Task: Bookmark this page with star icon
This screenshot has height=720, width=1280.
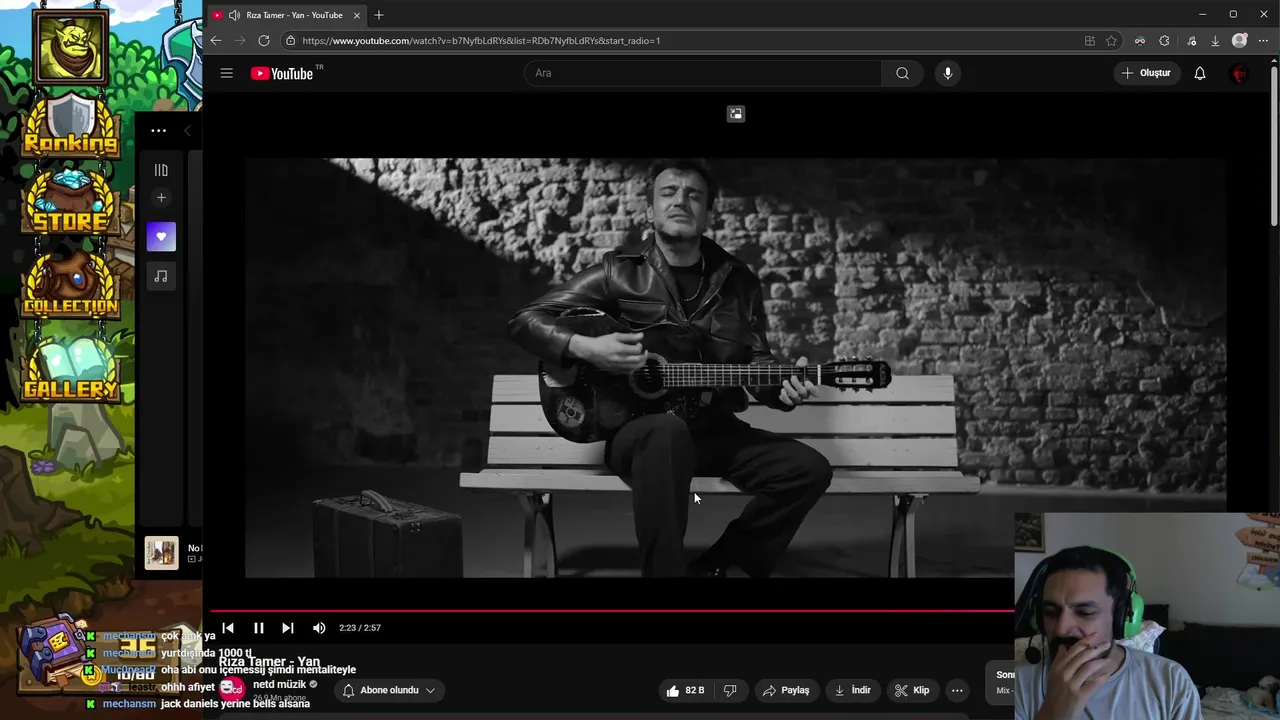Action: click(1111, 41)
